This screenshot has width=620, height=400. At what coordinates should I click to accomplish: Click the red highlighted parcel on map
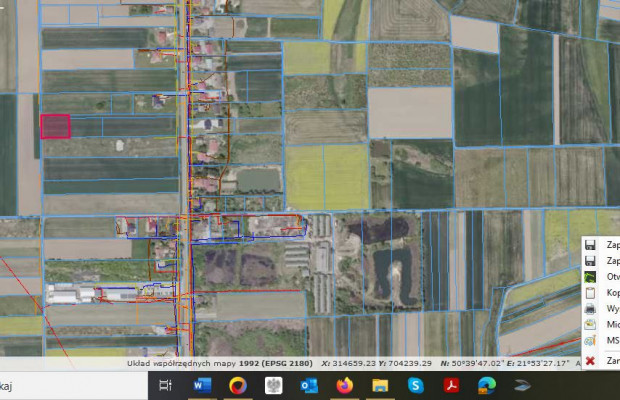pyautogui.click(x=55, y=126)
